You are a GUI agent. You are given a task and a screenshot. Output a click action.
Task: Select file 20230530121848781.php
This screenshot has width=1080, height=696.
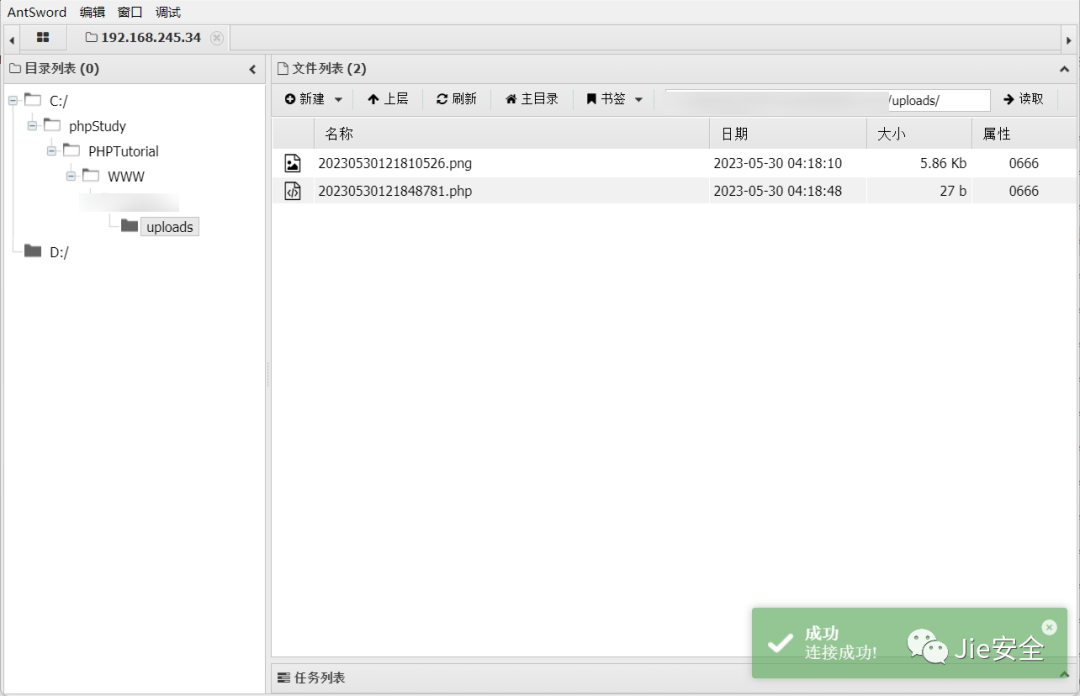[x=395, y=191]
